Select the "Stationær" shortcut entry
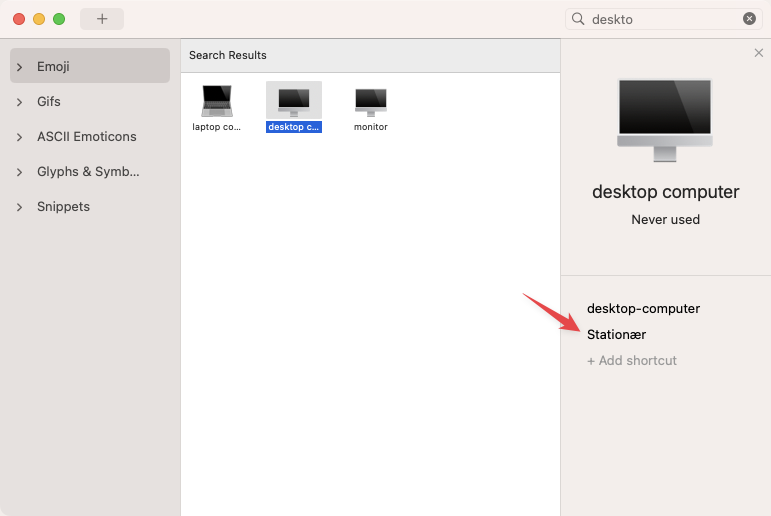The width and height of the screenshot is (771, 516). [616, 335]
